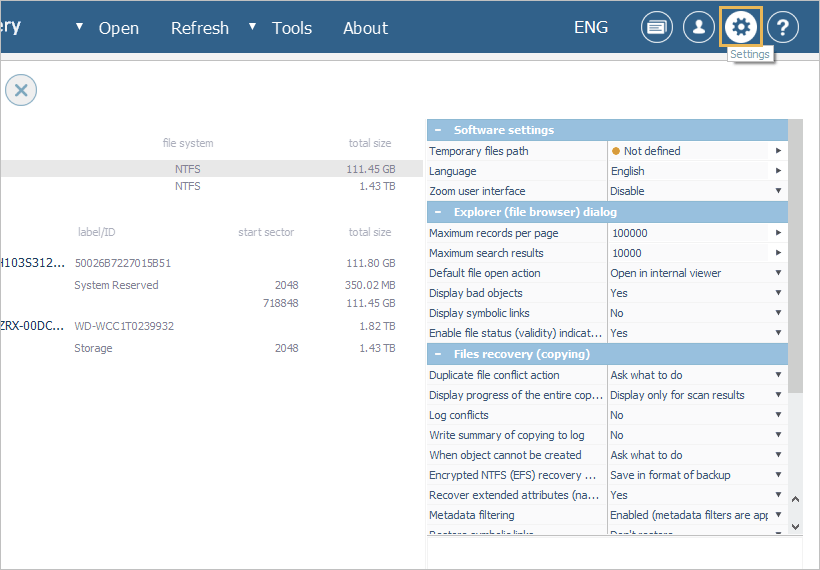Open Log conflicts dropdown
The width and height of the screenshot is (820, 570).
(x=778, y=415)
